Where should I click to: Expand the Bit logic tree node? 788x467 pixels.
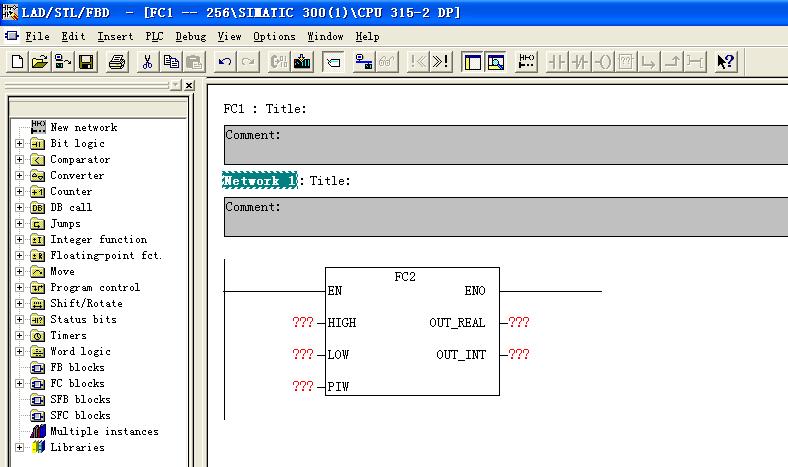[20, 143]
